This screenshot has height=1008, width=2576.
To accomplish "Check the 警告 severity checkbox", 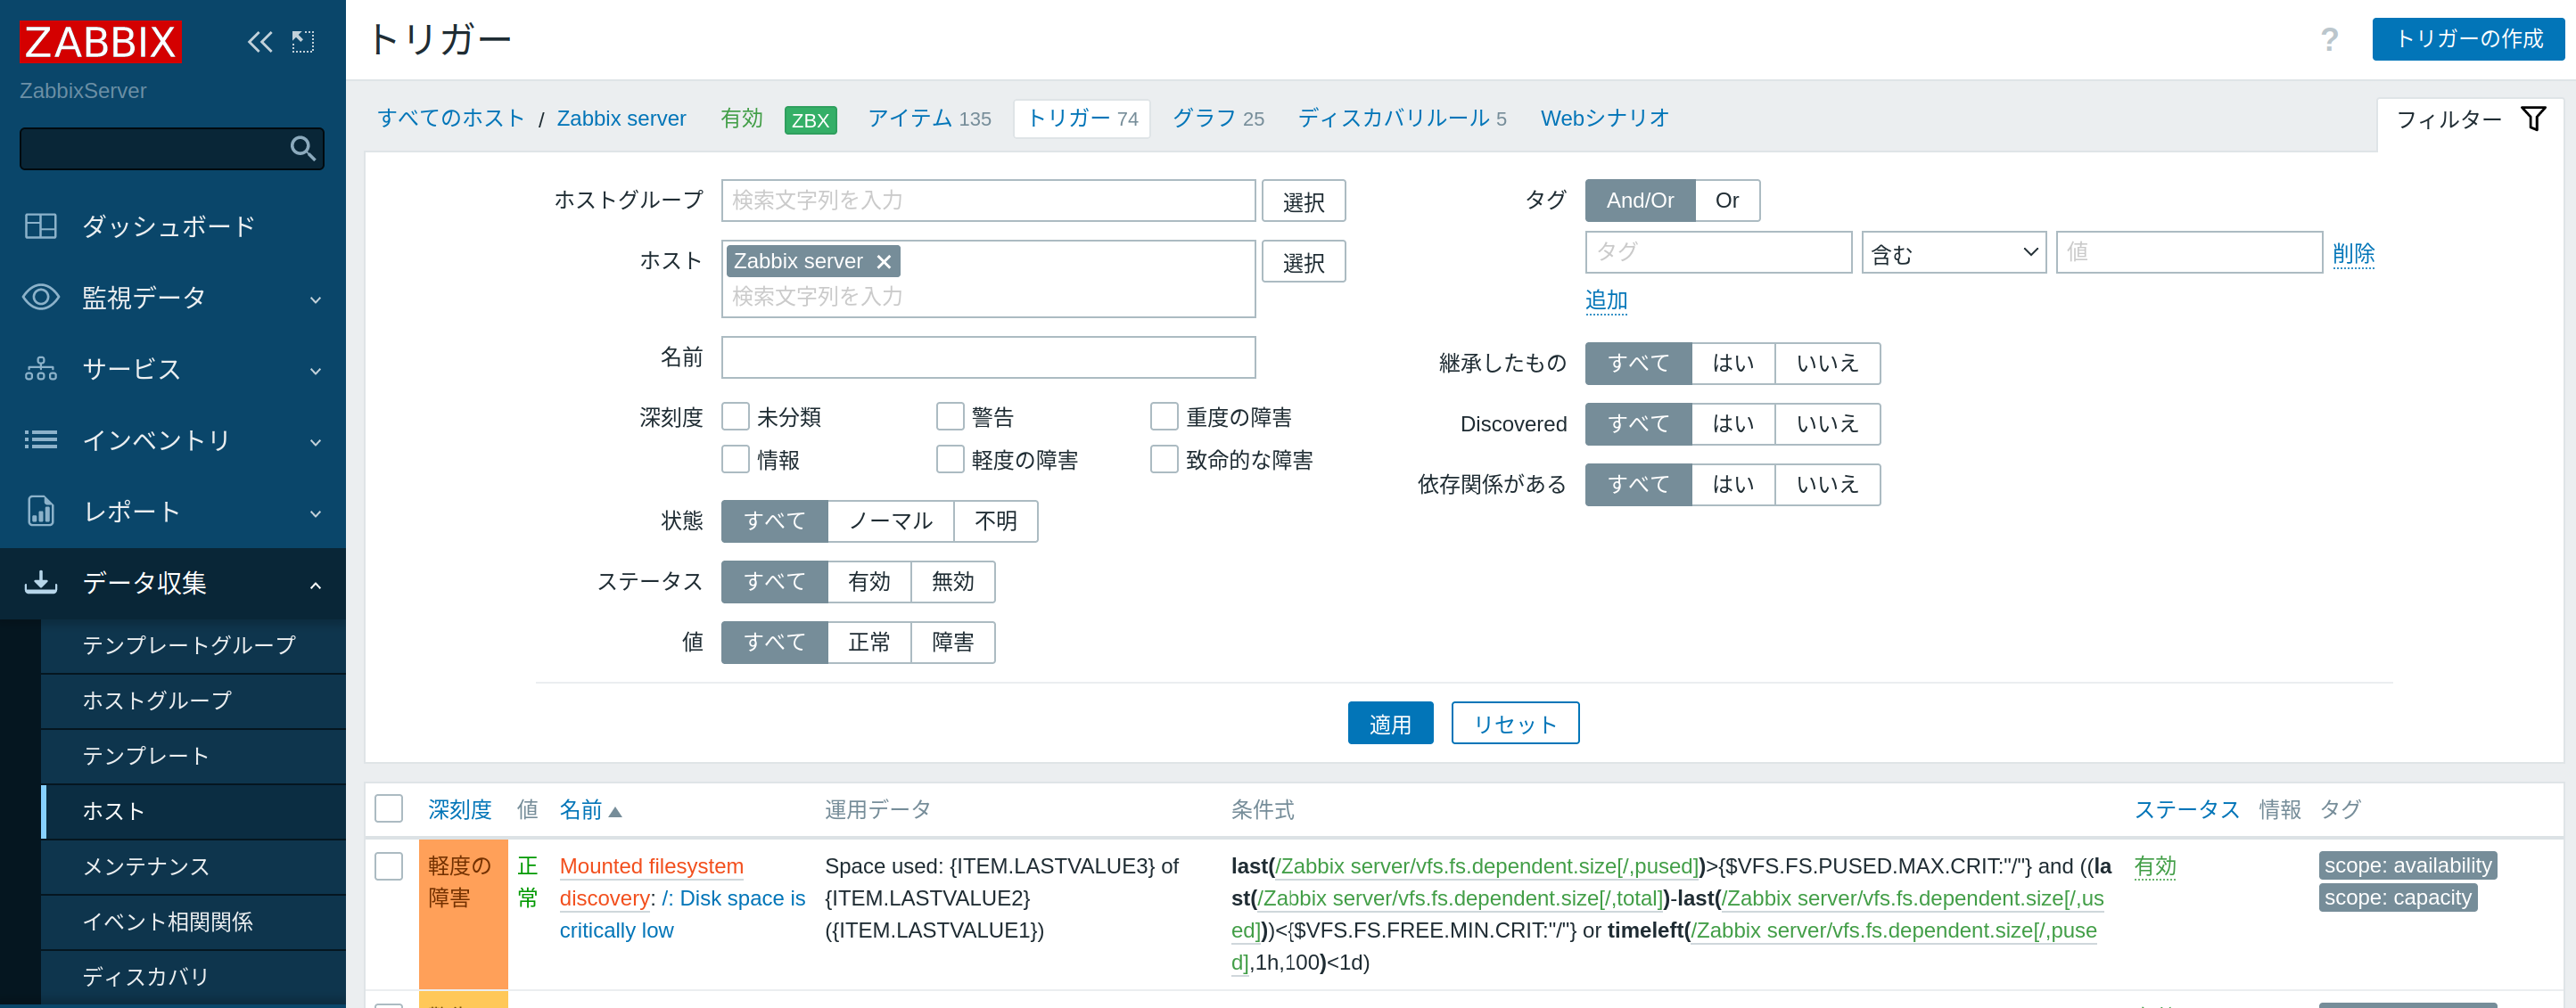I will click(950, 416).
